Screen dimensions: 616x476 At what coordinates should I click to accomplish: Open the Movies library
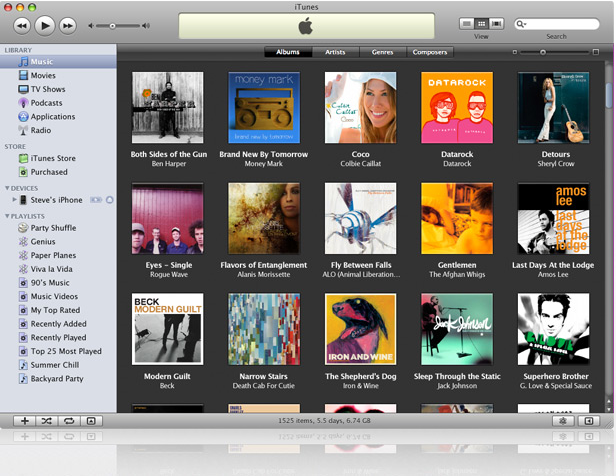58,75
